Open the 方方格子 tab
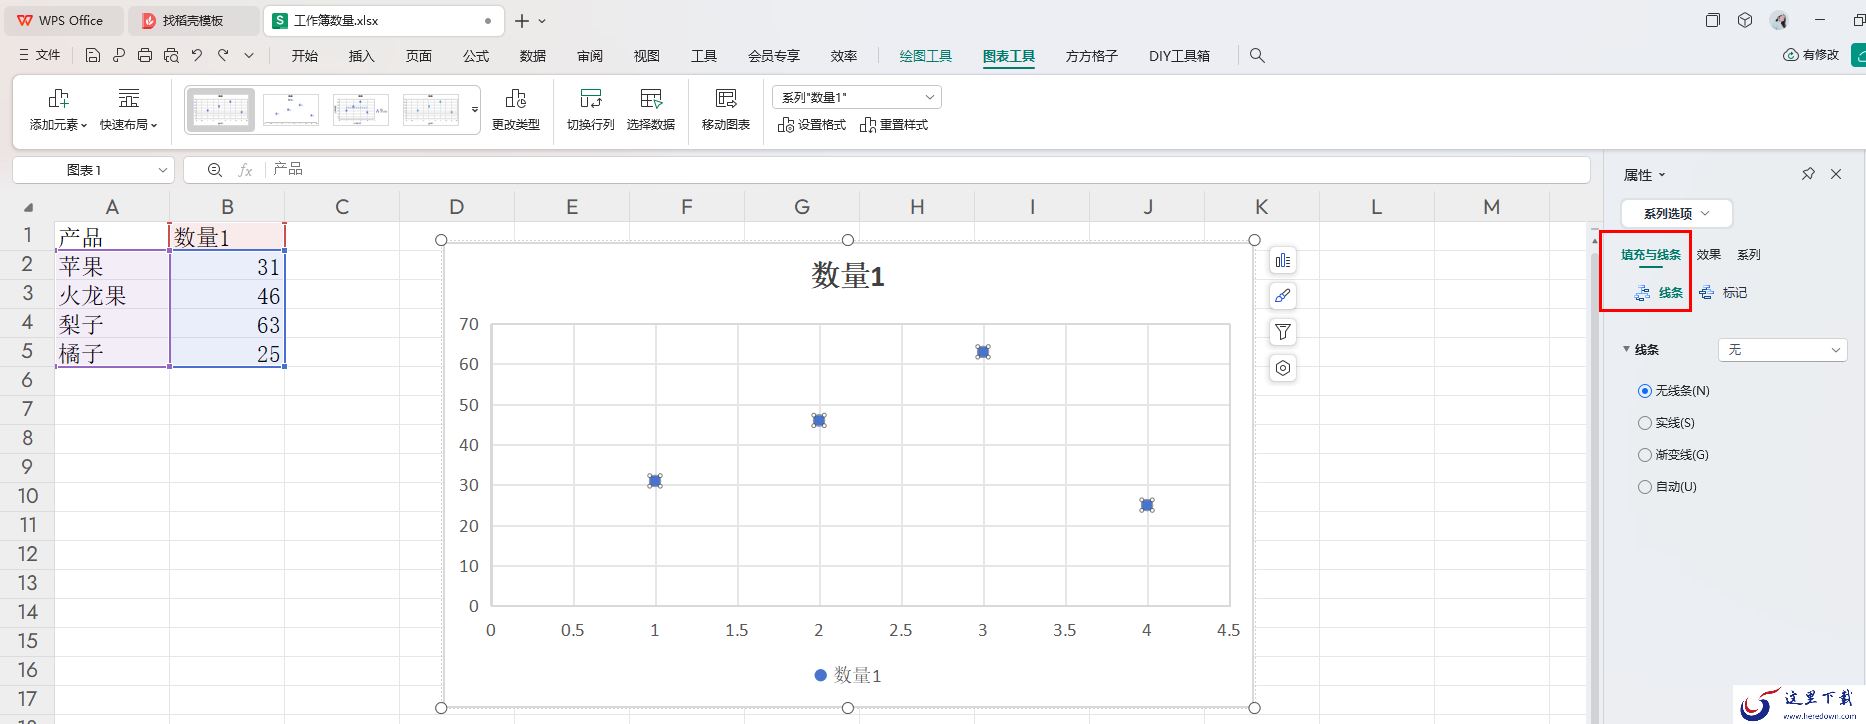1866x724 pixels. 1092,56
